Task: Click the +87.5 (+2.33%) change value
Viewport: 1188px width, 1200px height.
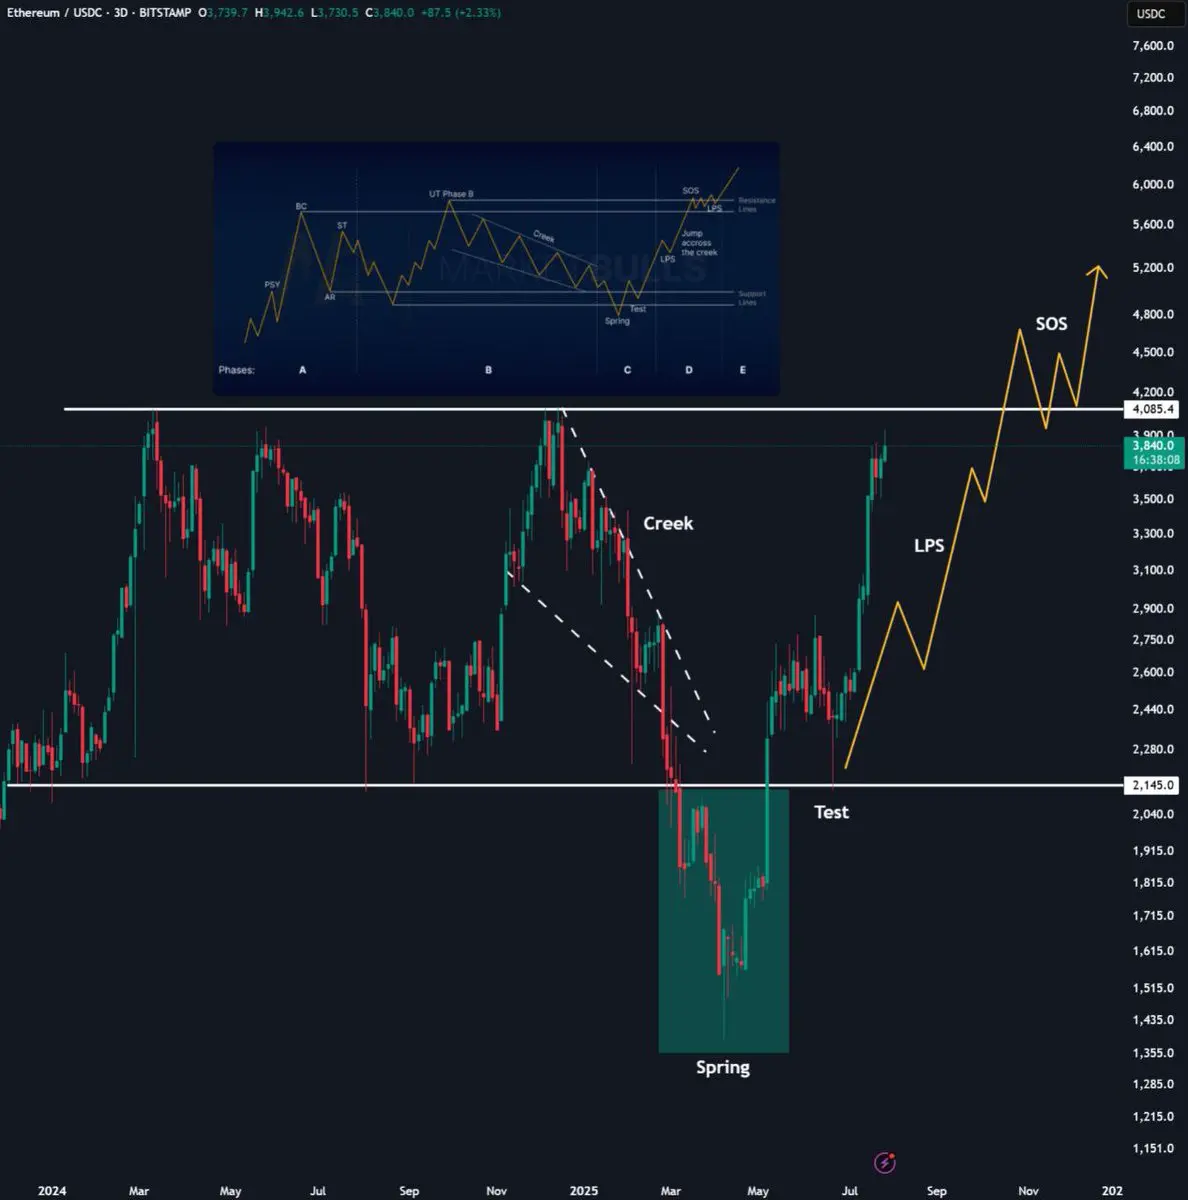Action: pyautogui.click(x=463, y=13)
